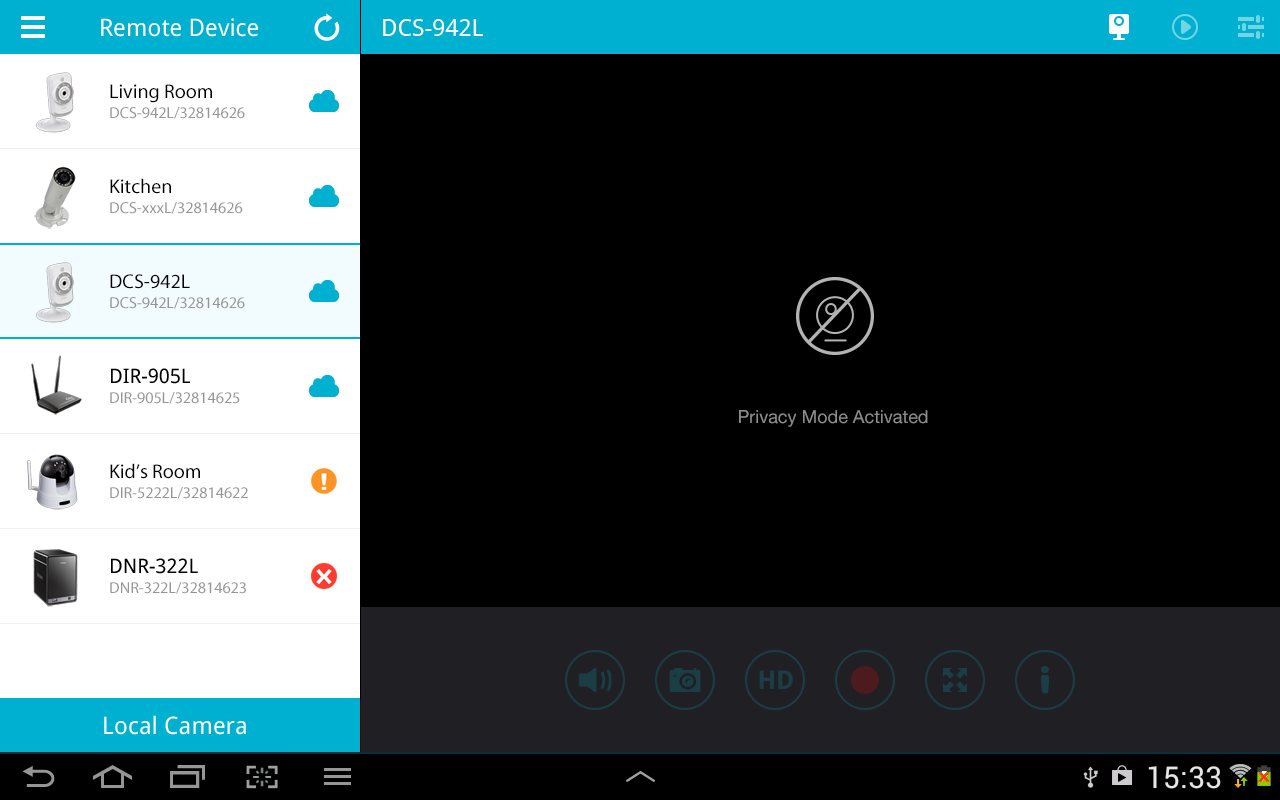Image resolution: width=1280 pixels, height=800 pixels.
Task: Tap the DCS-xxxL/32814626 model text
Action: [x=176, y=208]
